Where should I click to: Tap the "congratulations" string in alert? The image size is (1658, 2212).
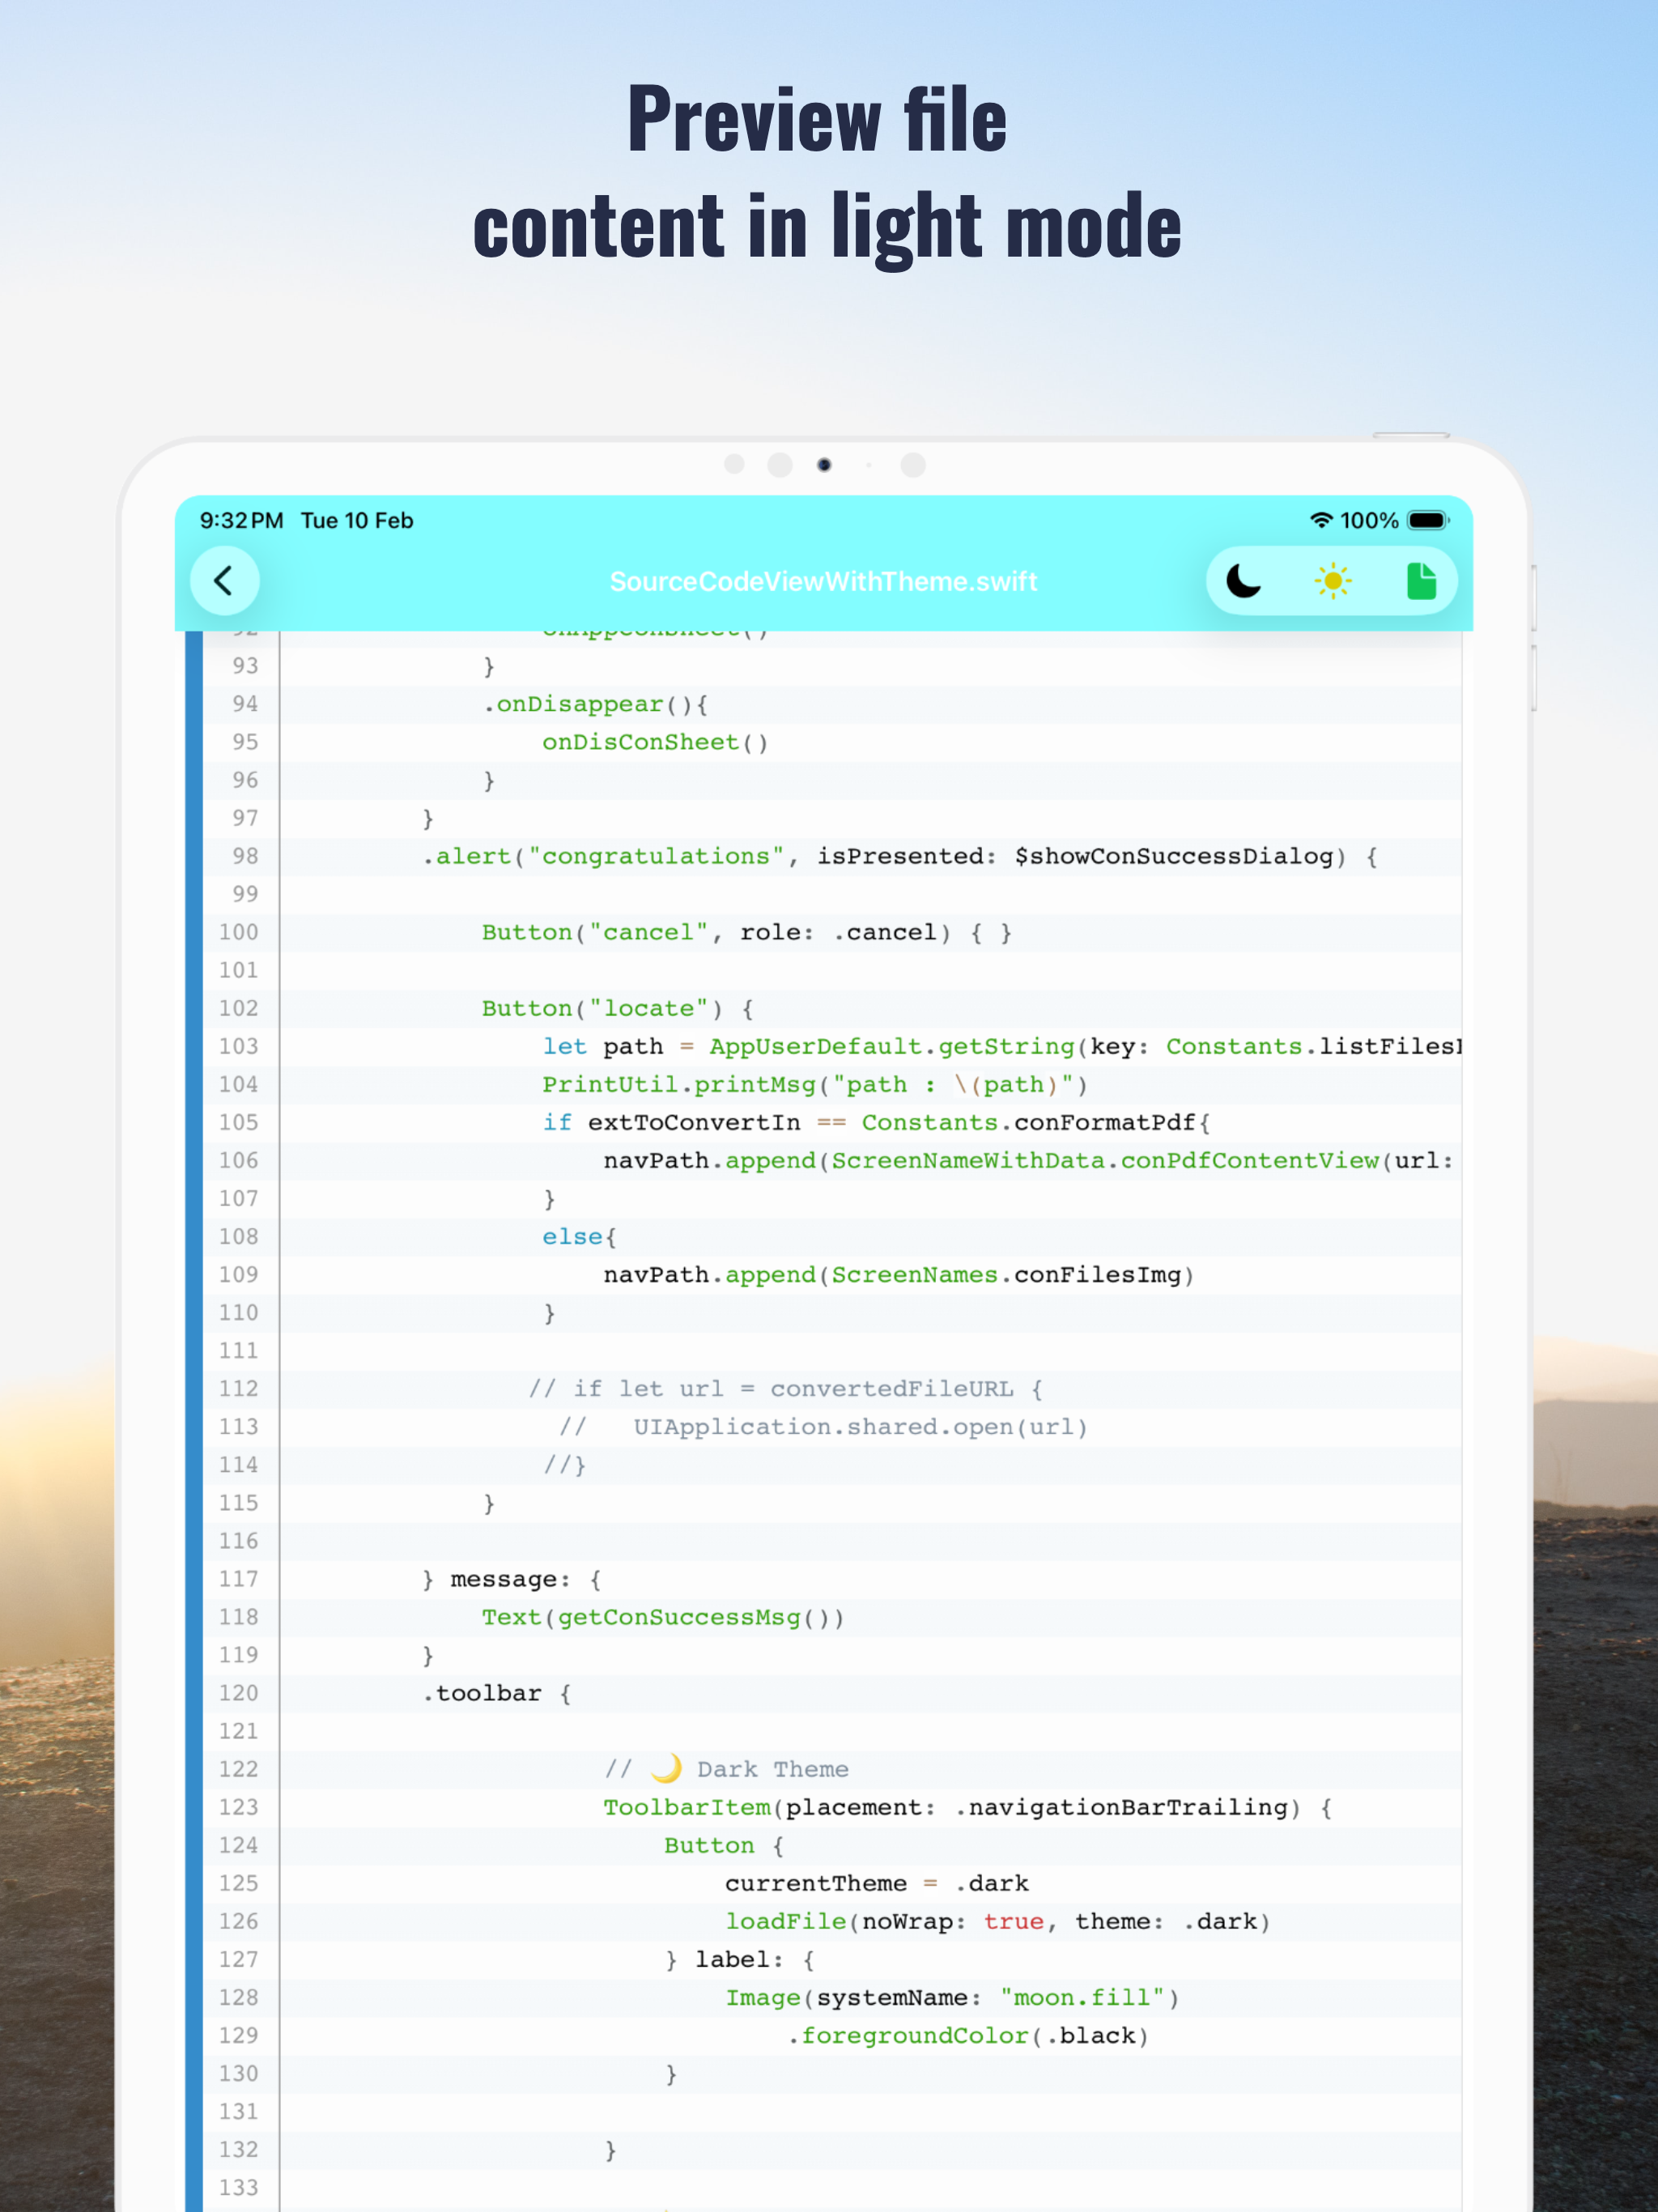point(656,856)
